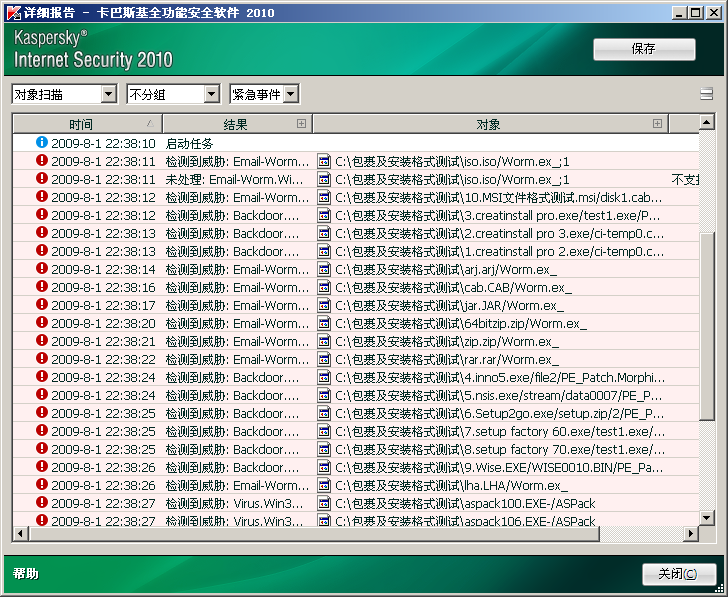The width and height of the screenshot is (728, 597).
Task: Click file icon beside jar.JAR/Worm.ex_ path
Action: [x=324, y=305]
